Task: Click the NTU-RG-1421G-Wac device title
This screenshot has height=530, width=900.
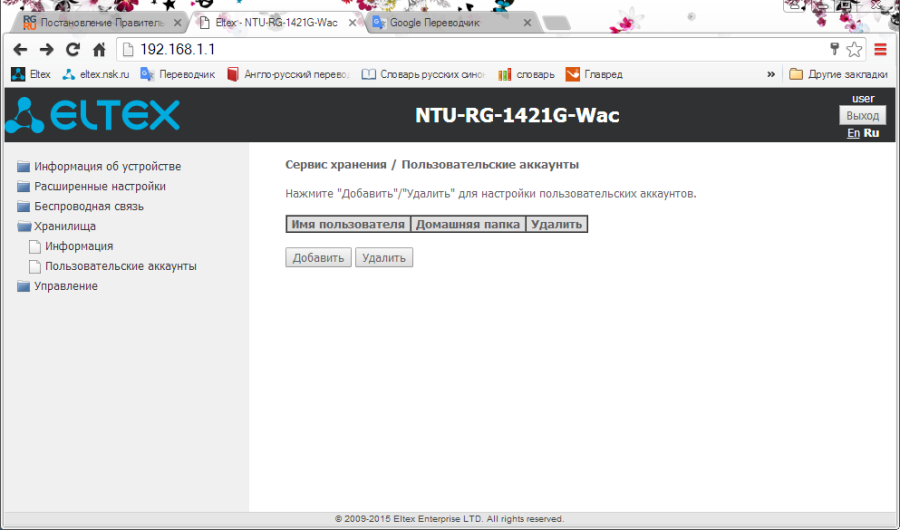Action: point(517,115)
